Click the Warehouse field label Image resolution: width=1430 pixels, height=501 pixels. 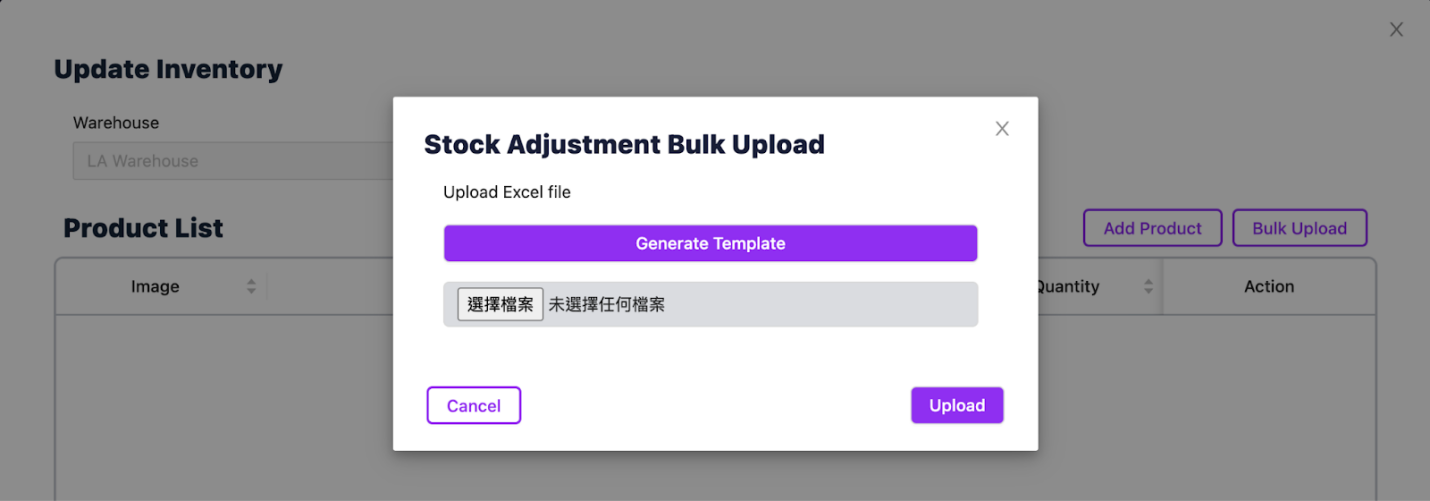[x=116, y=123]
